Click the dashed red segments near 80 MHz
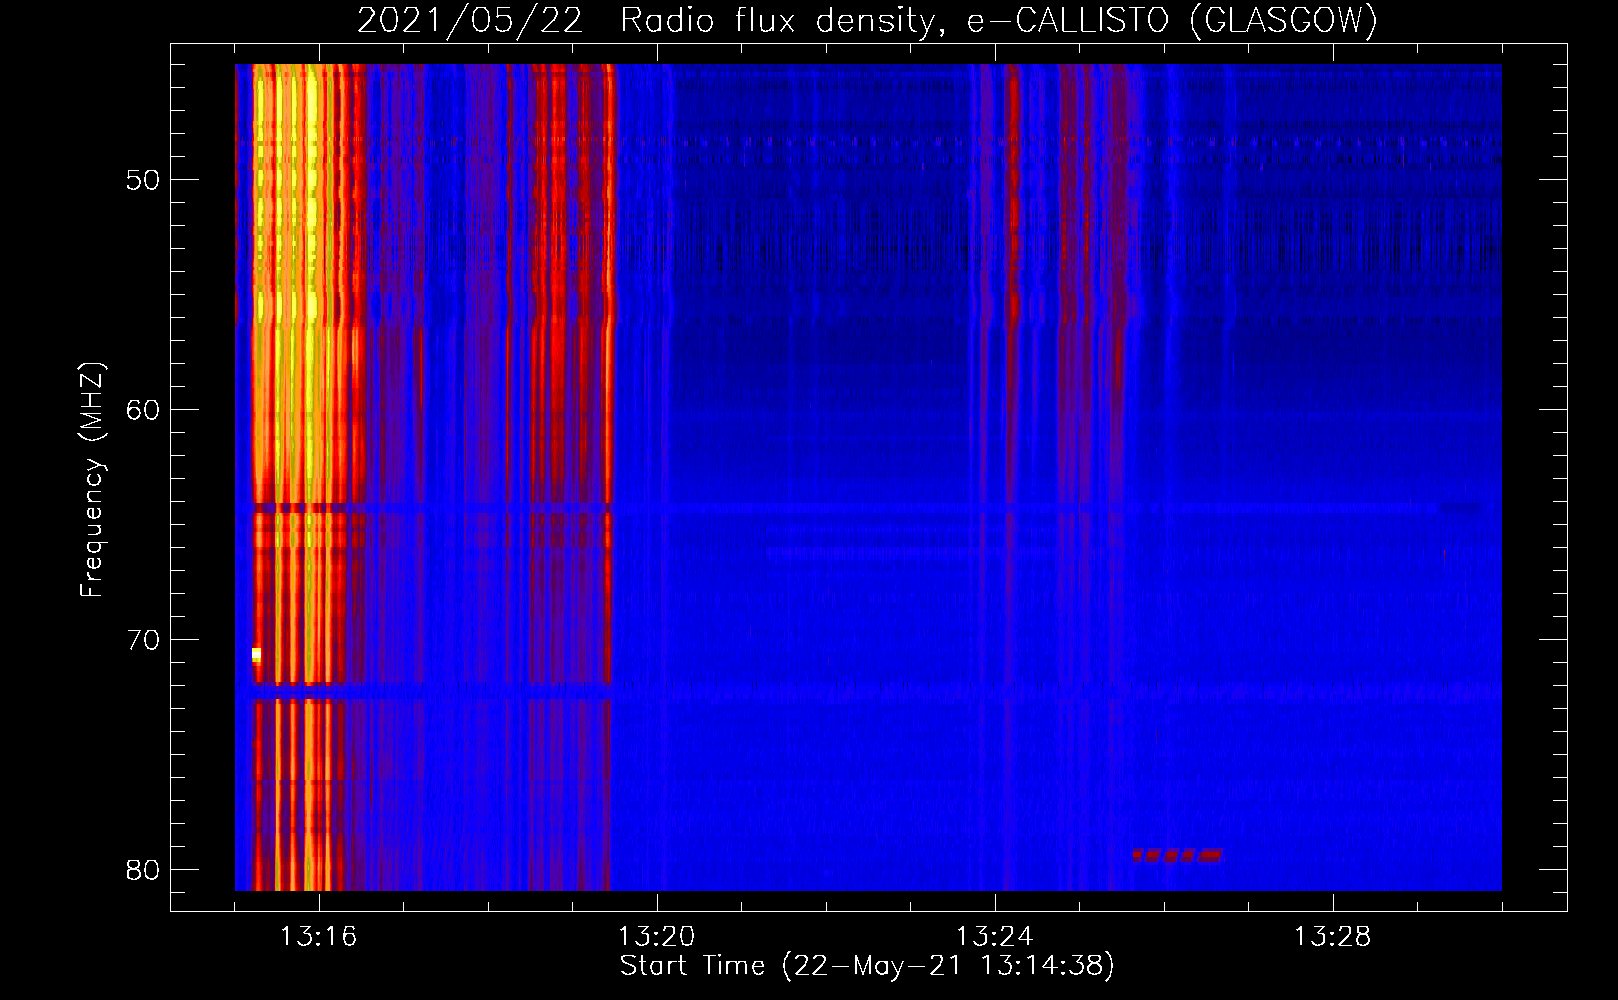The width and height of the screenshot is (1618, 1000). coord(1177,855)
